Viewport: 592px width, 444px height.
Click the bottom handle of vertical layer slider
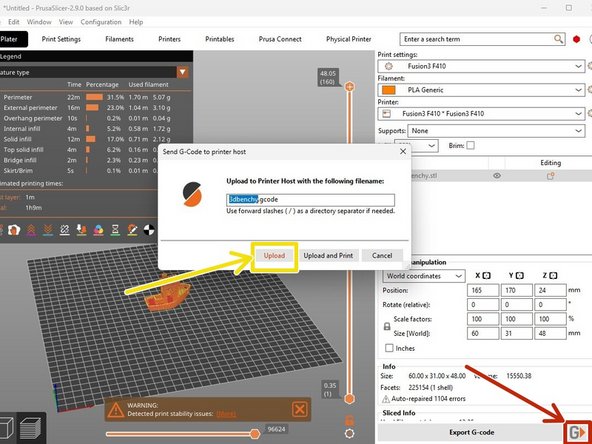[350, 399]
